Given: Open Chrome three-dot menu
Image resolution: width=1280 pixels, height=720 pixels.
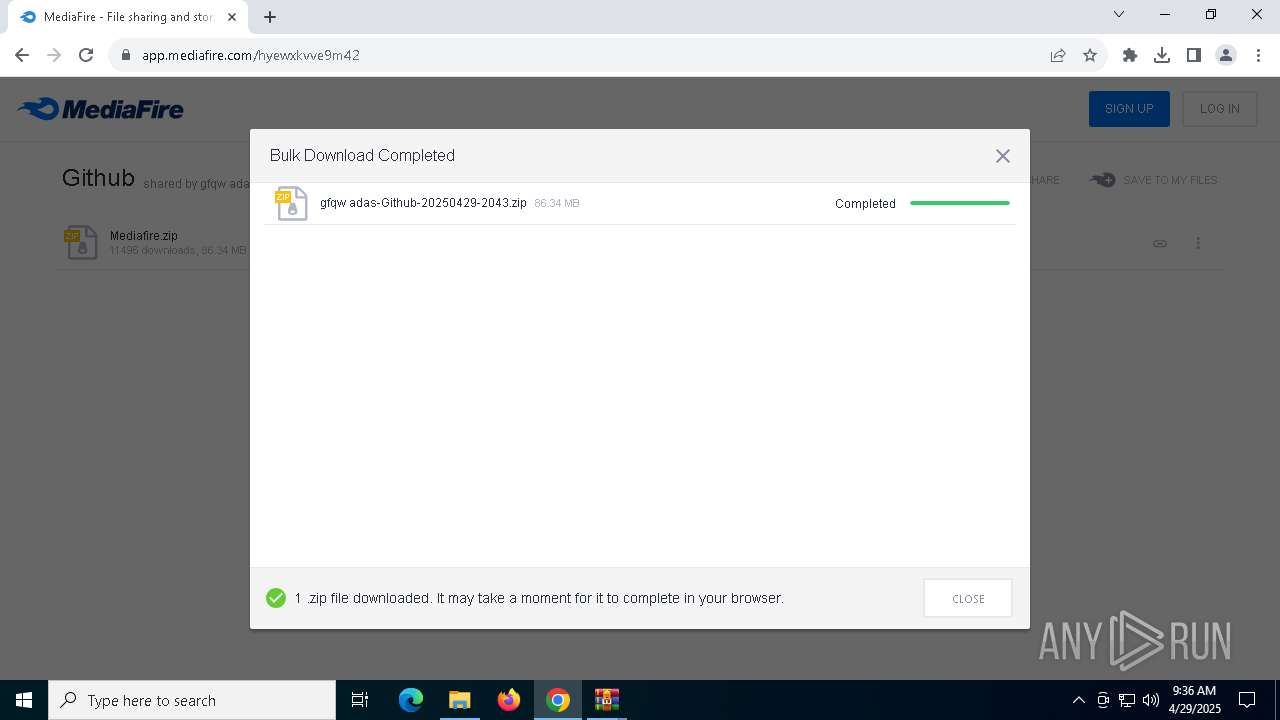Looking at the screenshot, I should point(1258,55).
